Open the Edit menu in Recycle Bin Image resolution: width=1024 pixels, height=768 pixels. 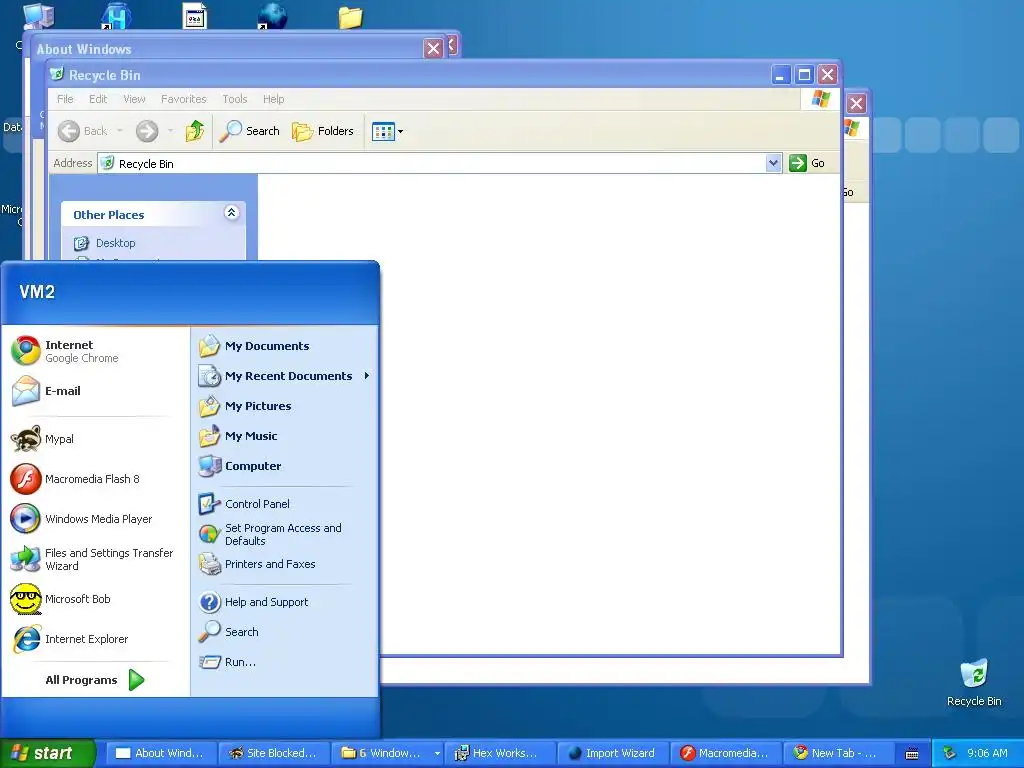[98, 99]
